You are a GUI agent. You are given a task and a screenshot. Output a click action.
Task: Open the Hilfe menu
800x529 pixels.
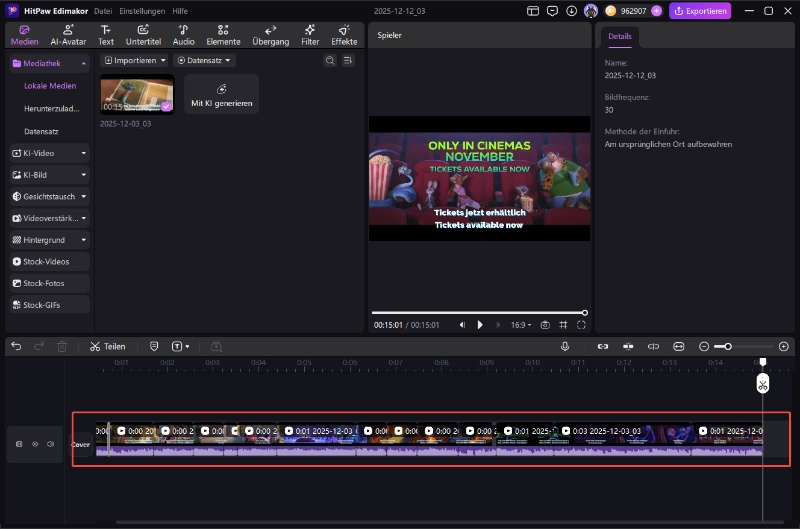point(180,11)
